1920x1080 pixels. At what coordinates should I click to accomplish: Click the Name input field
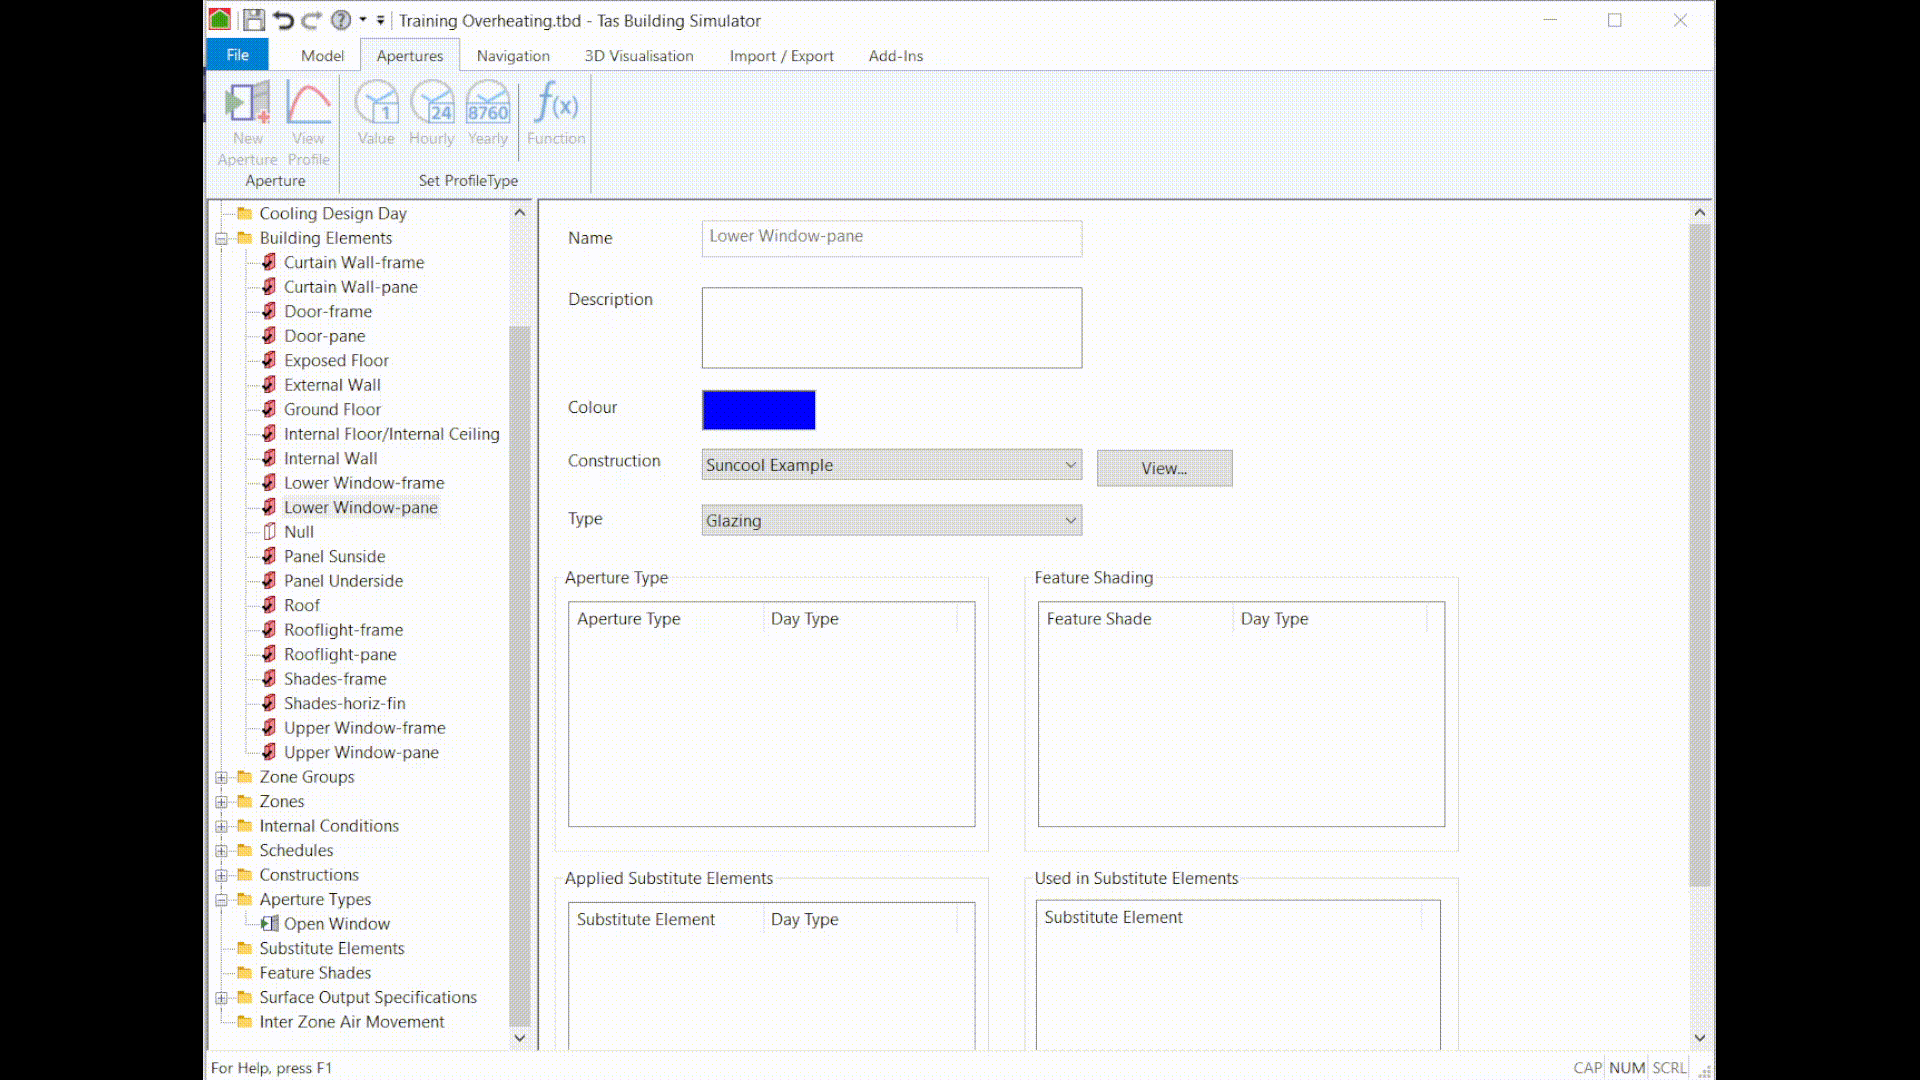click(x=891, y=236)
